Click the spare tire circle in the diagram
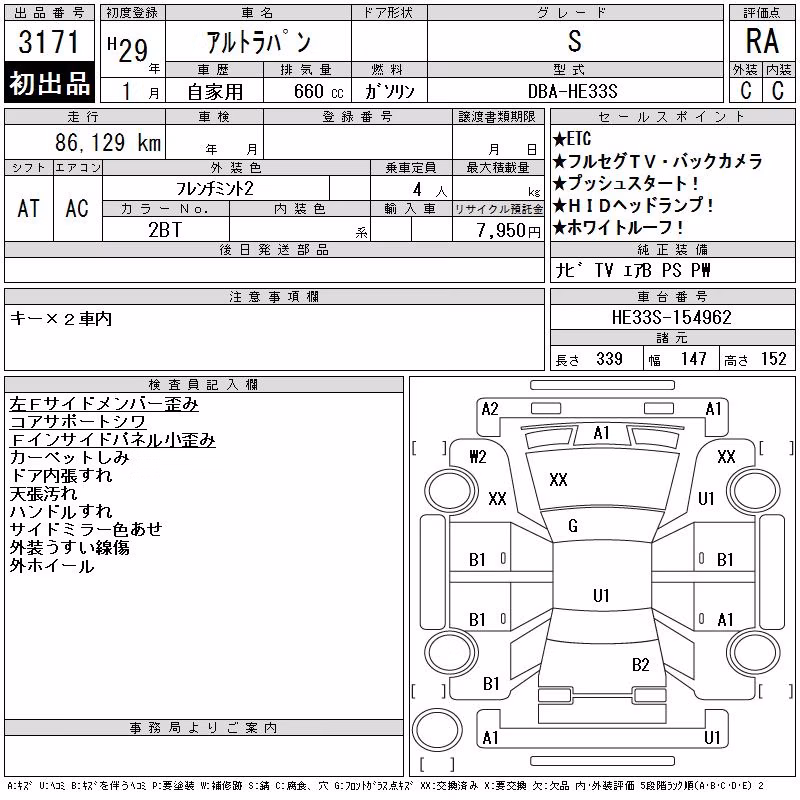 [x=437, y=729]
